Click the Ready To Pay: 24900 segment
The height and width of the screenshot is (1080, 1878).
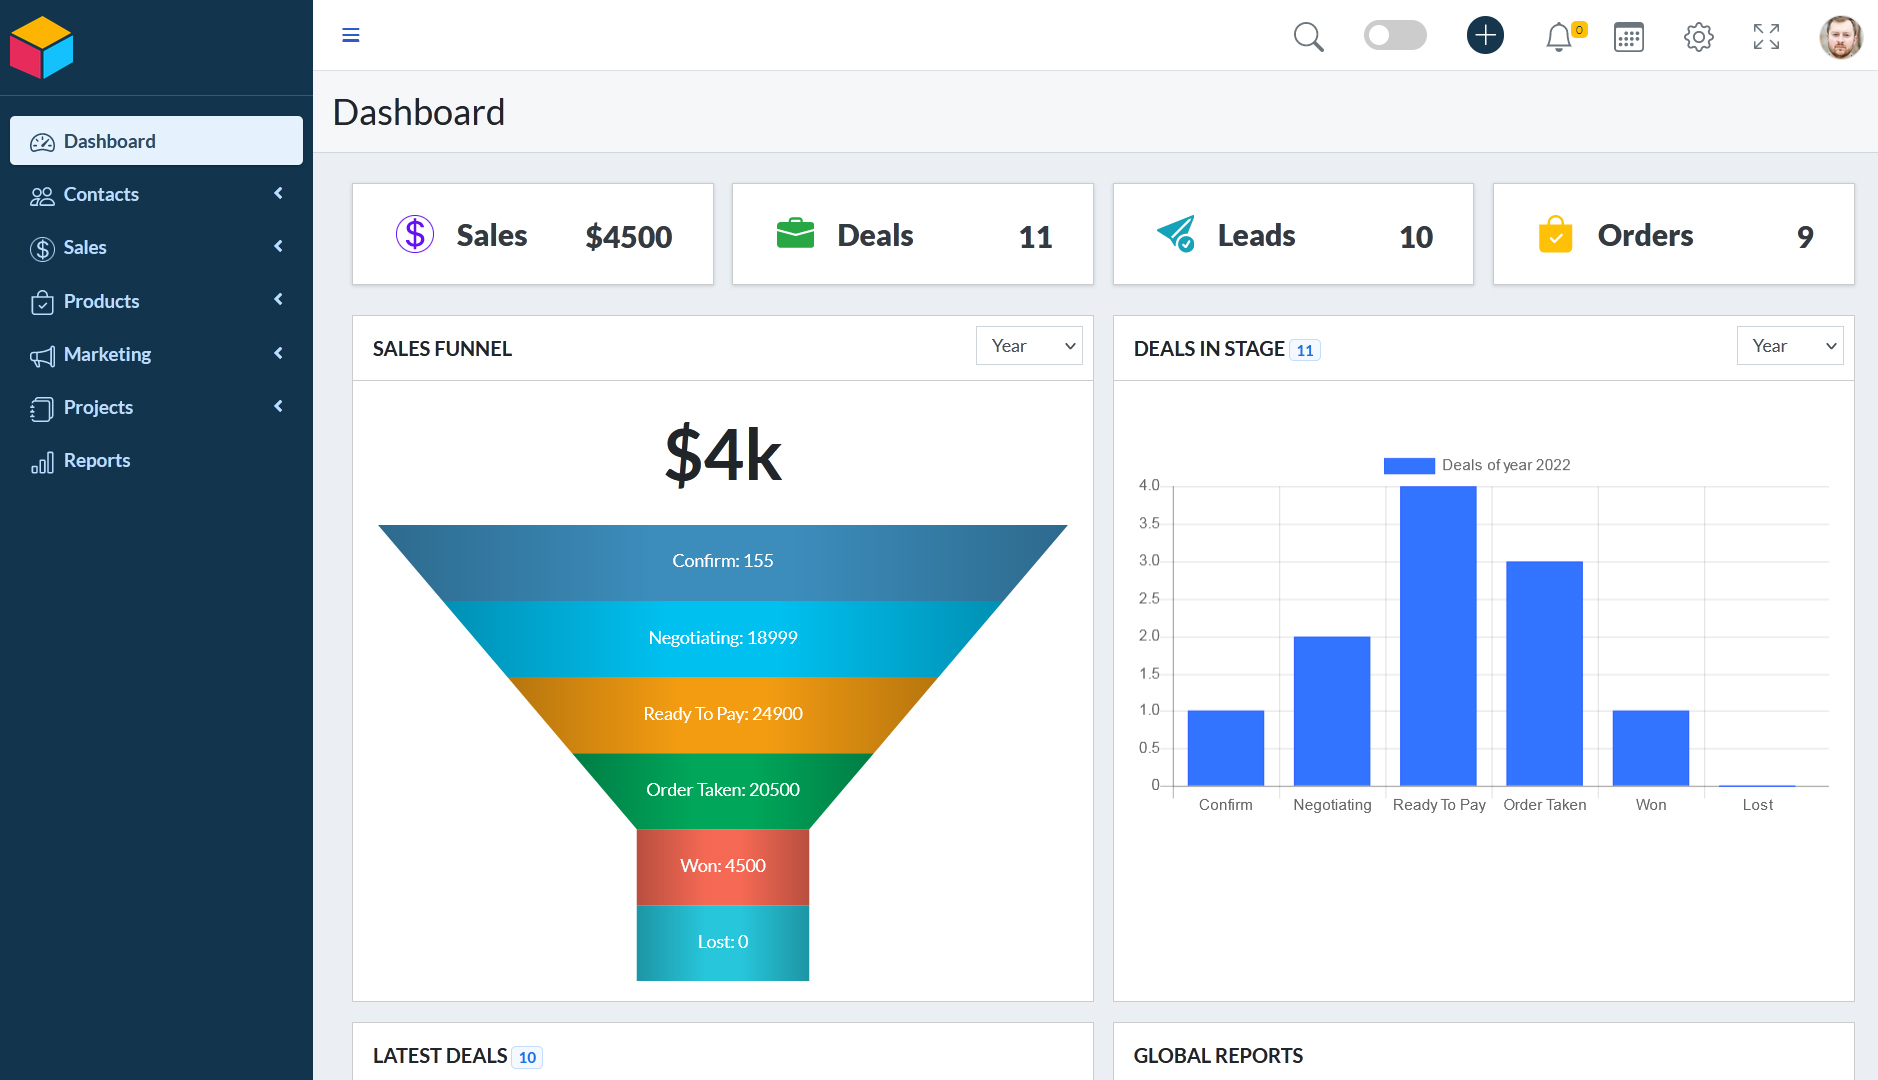pos(723,715)
